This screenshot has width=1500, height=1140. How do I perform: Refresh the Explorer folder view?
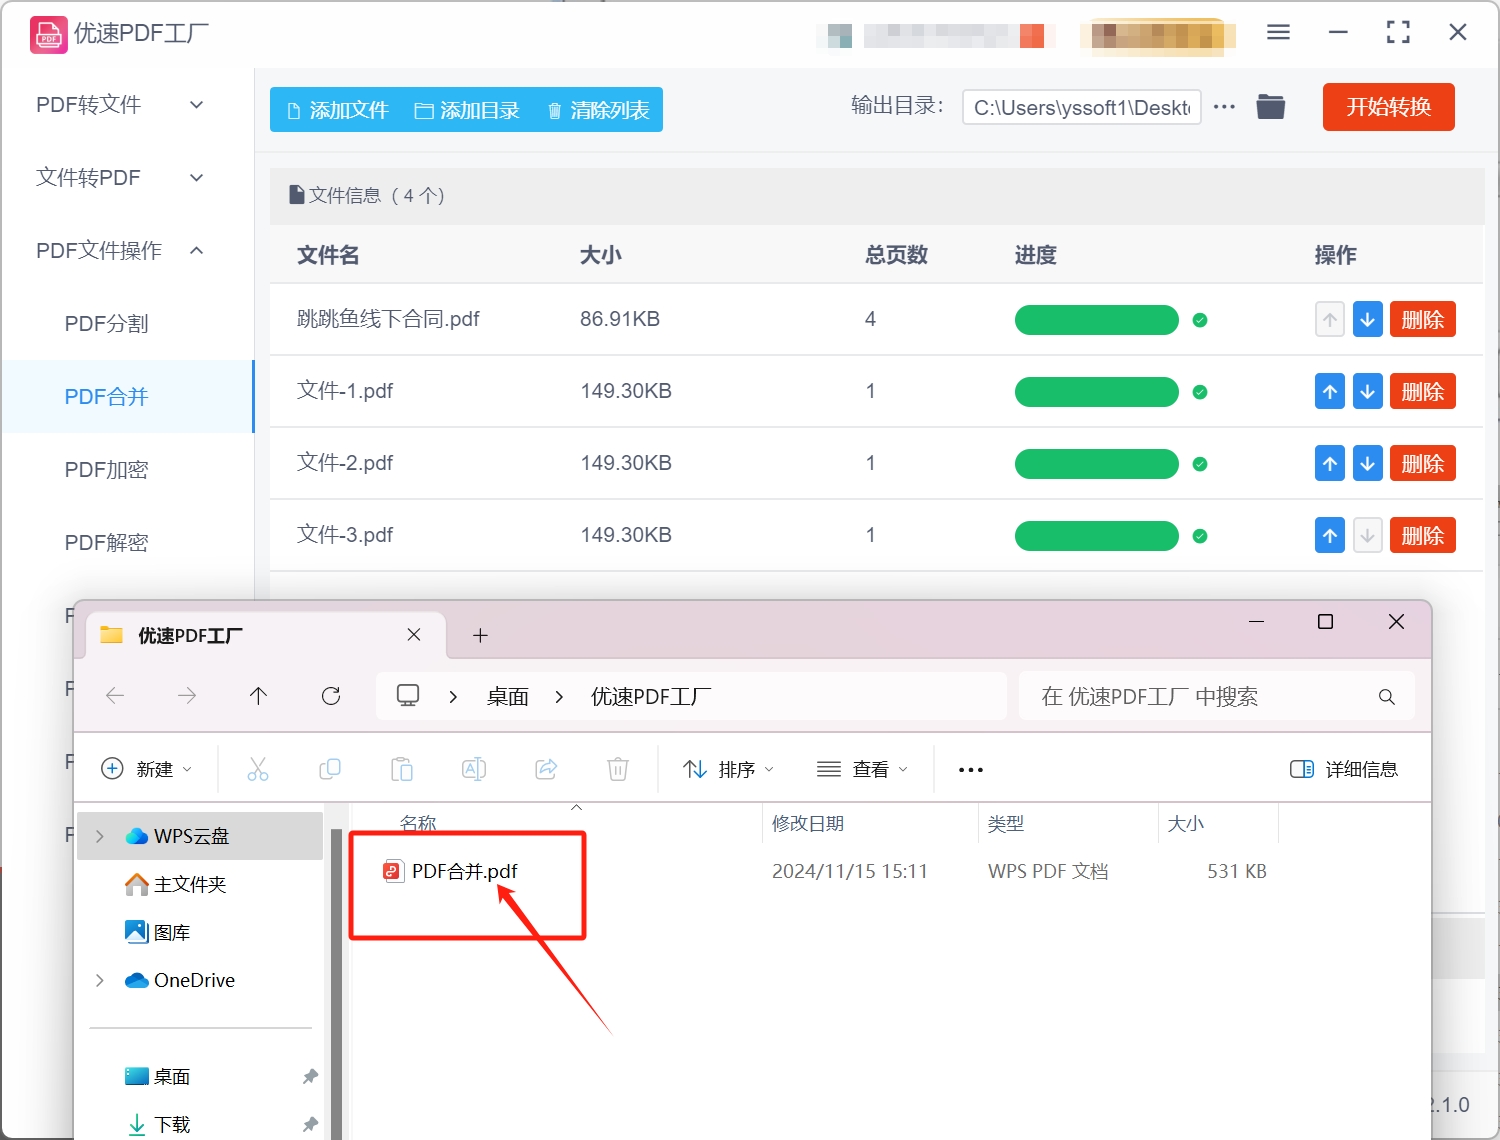pyautogui.click(x=331, y=696)
